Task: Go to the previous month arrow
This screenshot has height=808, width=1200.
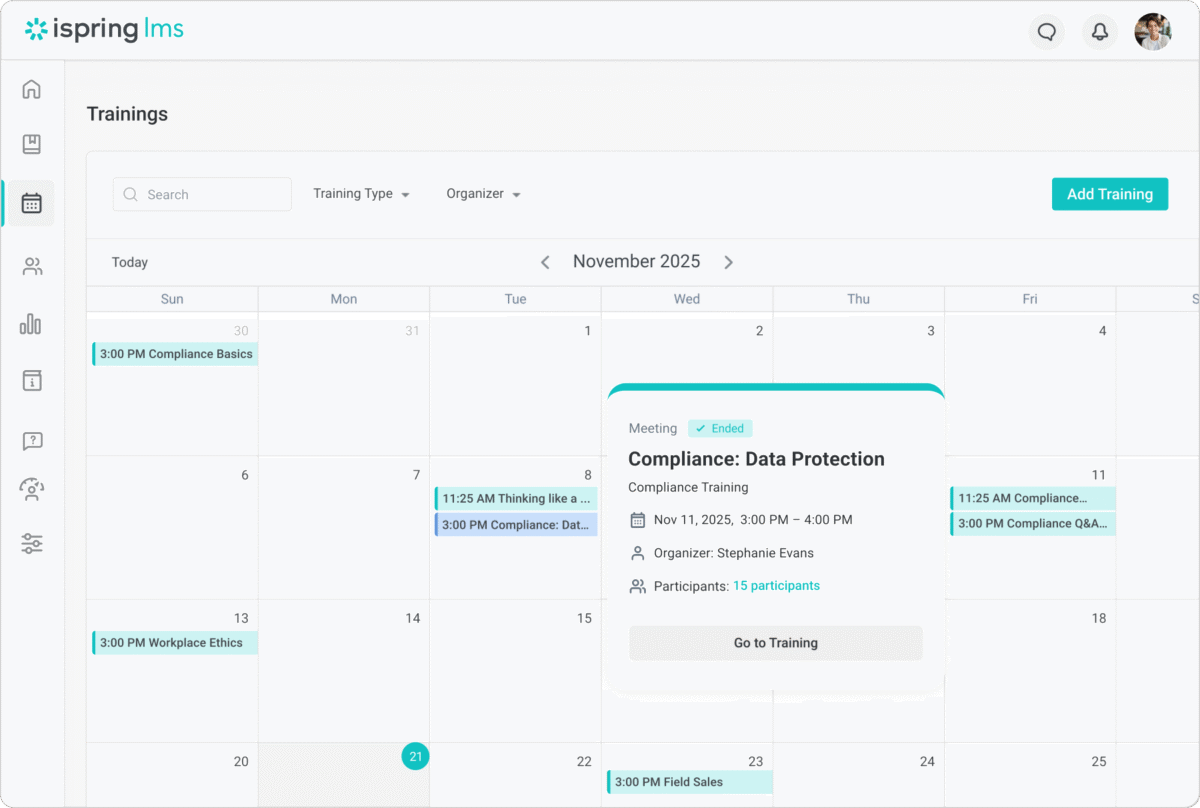Action: pyautogui.click(x=545, y=262)
